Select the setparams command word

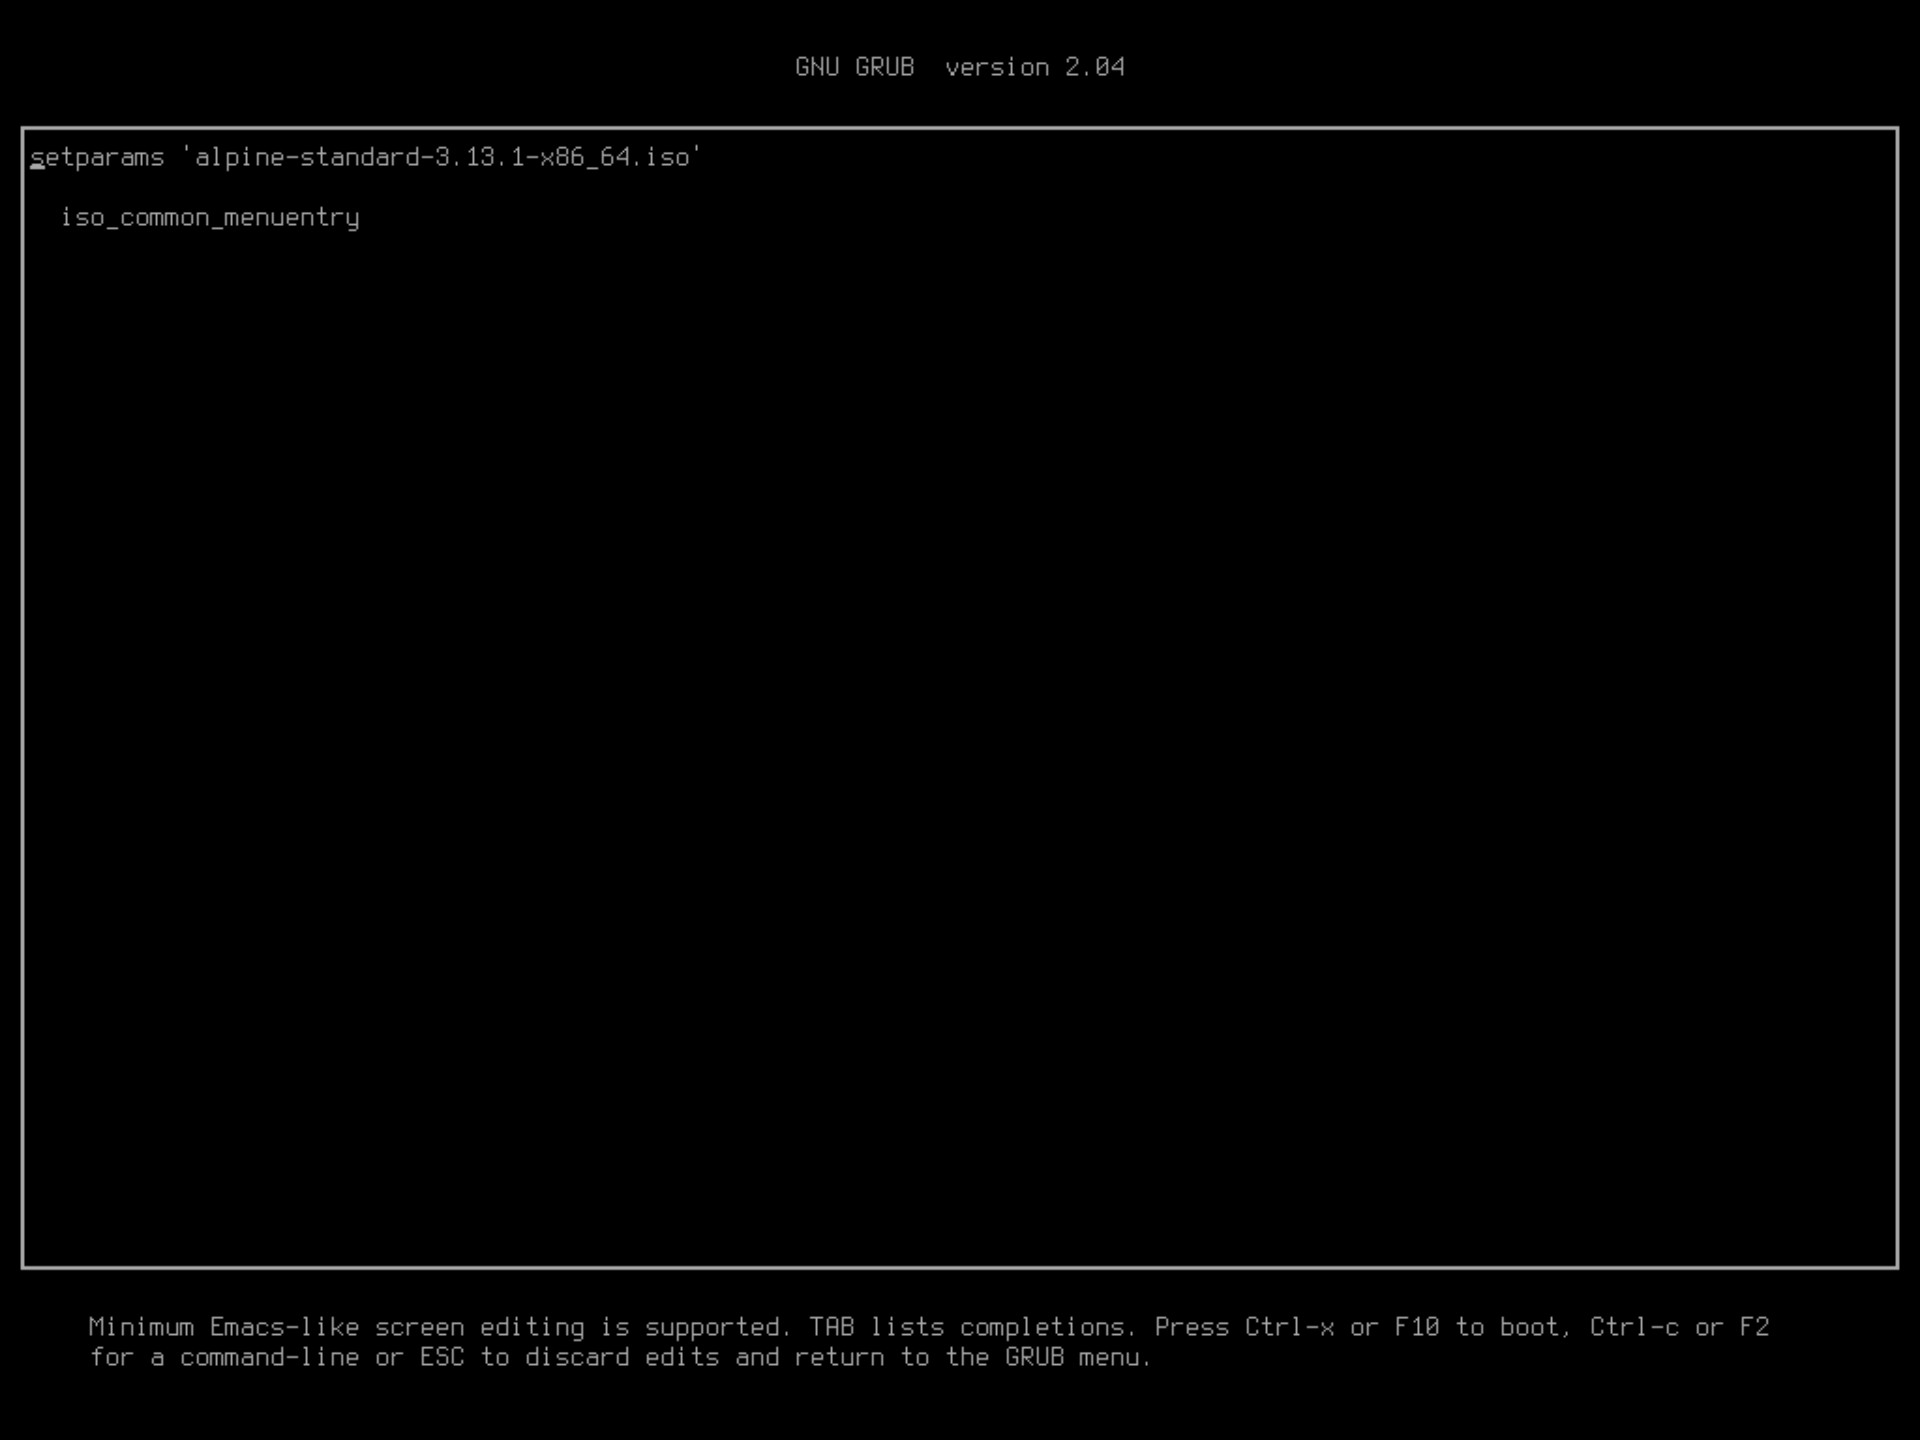tap(97, 158)
